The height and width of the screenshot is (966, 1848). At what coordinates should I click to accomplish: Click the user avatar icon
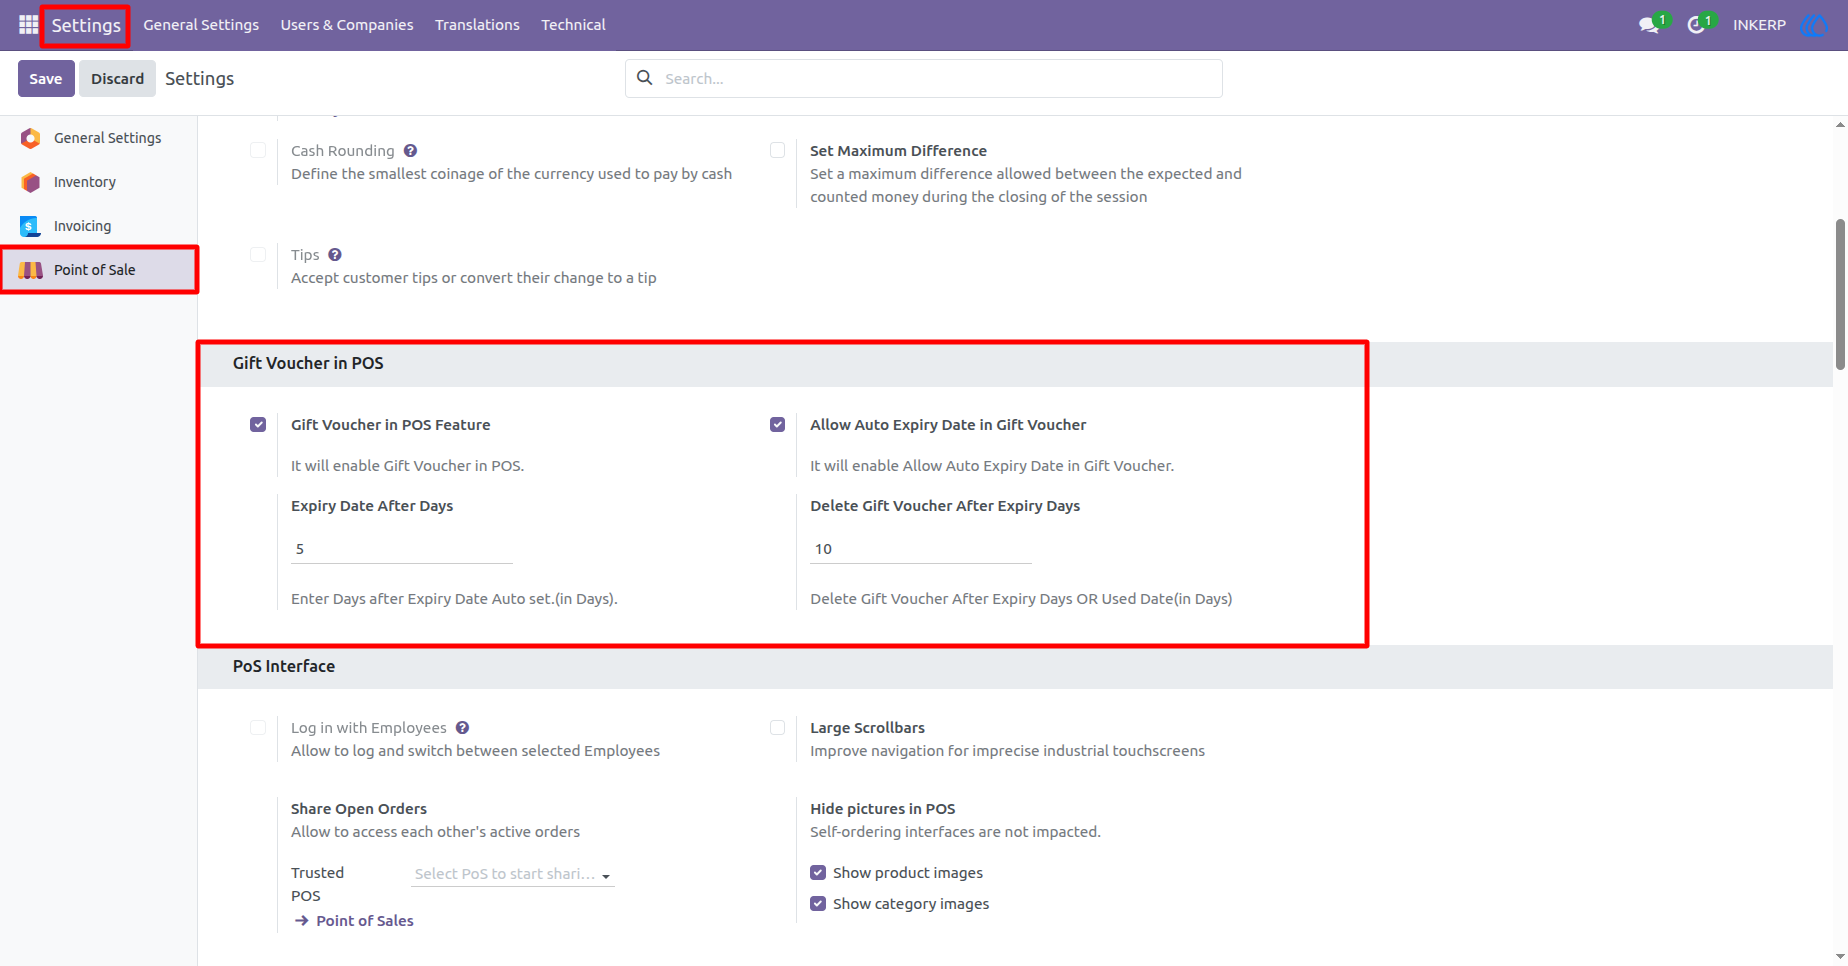pos(1813,25)
